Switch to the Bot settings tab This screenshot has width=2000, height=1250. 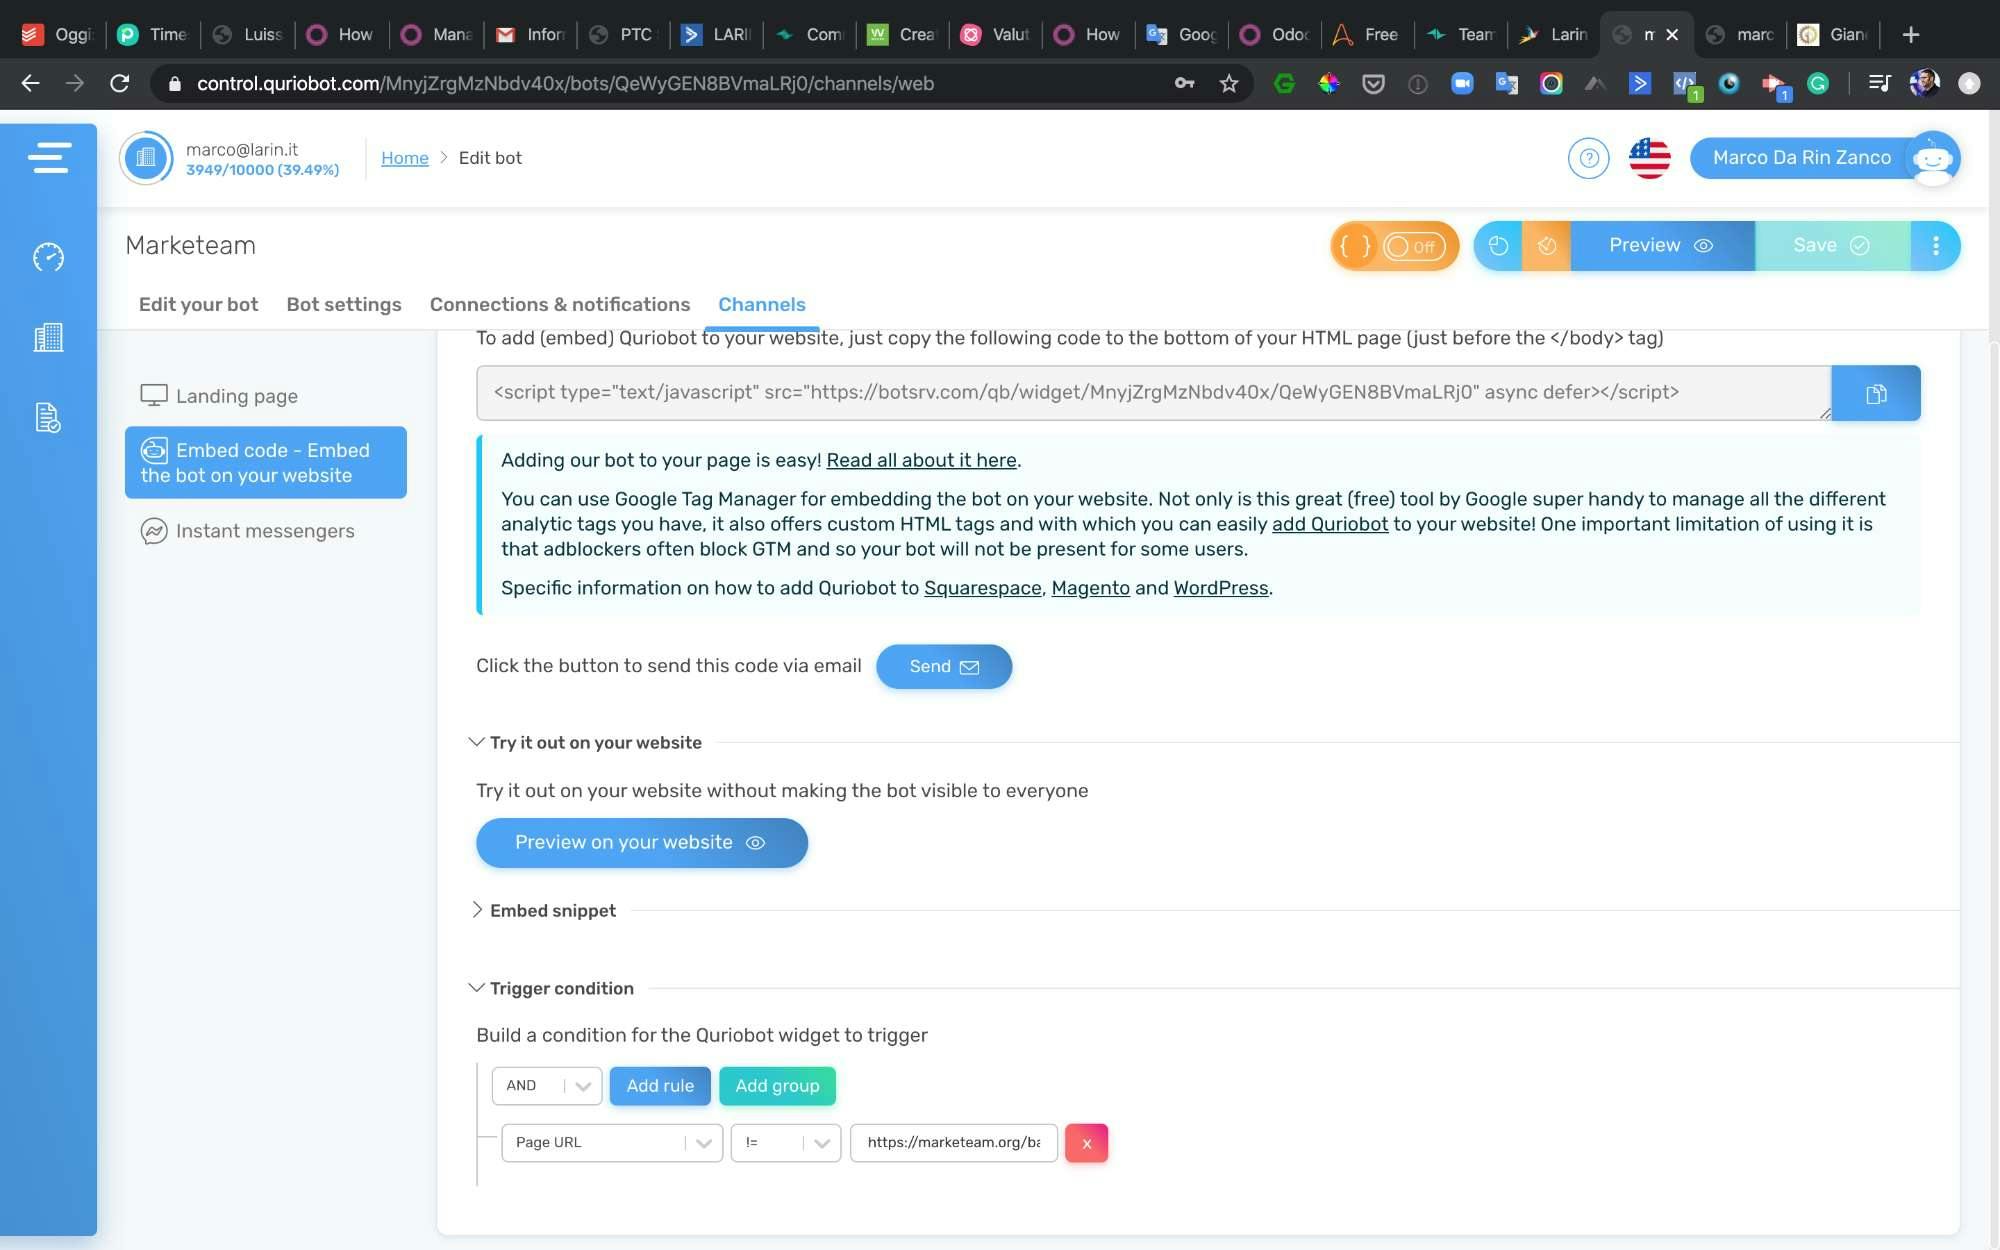(x=343, y=304)
